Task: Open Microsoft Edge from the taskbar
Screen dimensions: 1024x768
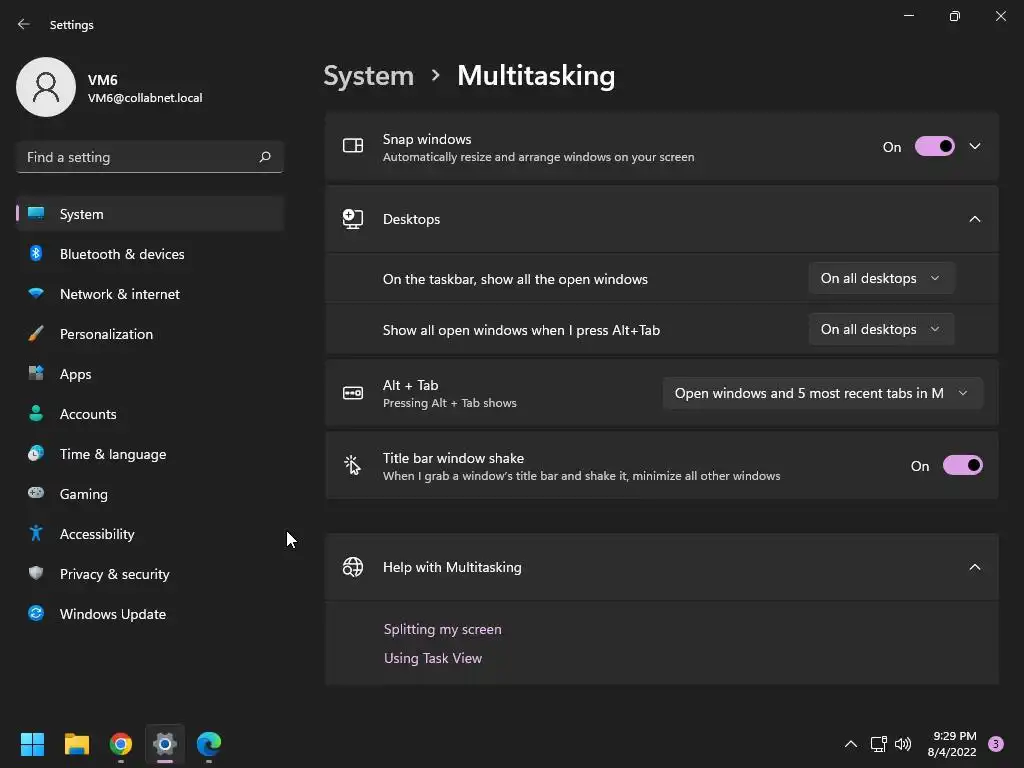Action: point(209,744)
